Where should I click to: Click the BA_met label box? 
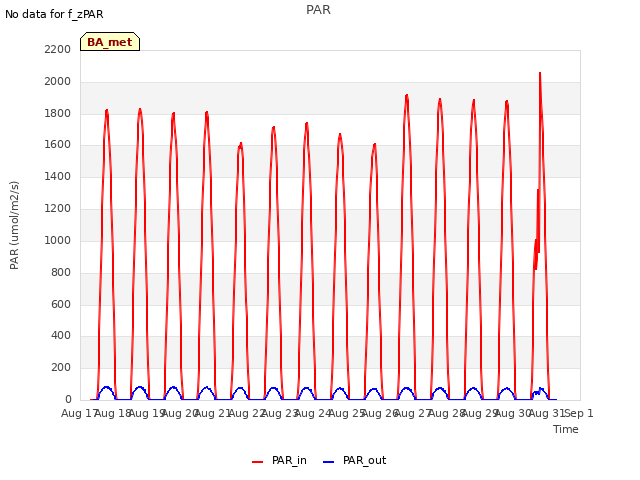(x=110, y=42)
